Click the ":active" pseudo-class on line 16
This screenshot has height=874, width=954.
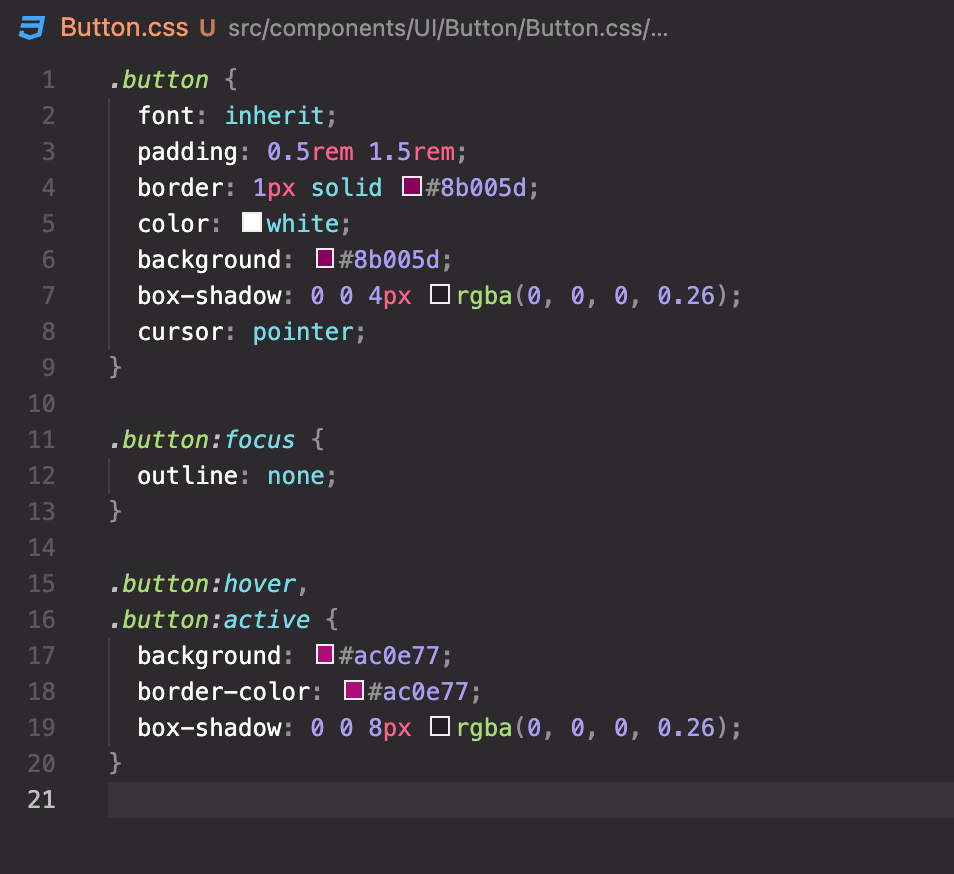click(260, 620)
